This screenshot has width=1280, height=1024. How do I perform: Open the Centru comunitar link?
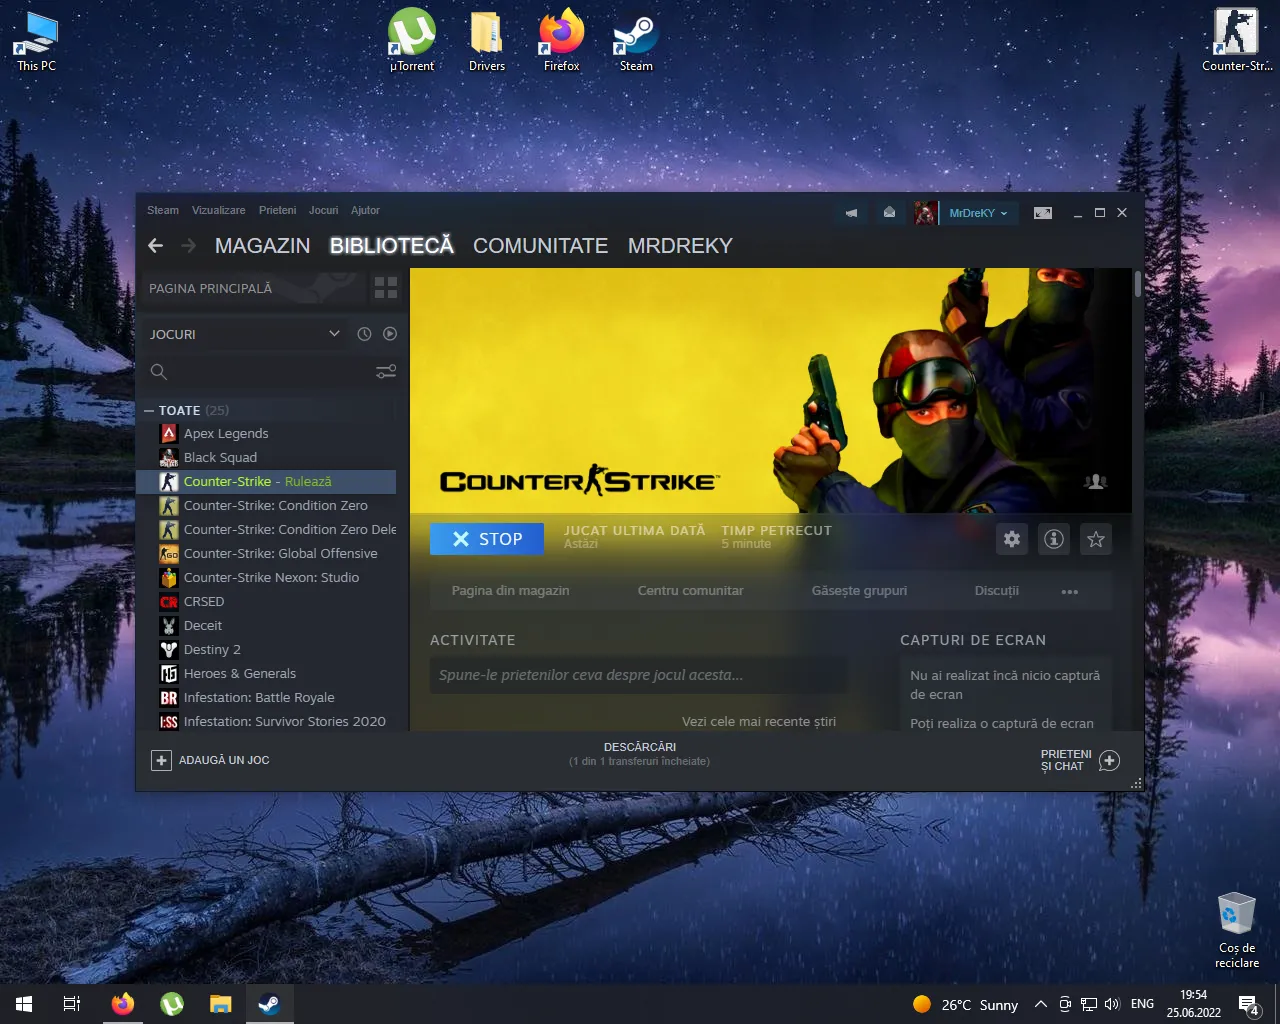[x=690, y=591]
